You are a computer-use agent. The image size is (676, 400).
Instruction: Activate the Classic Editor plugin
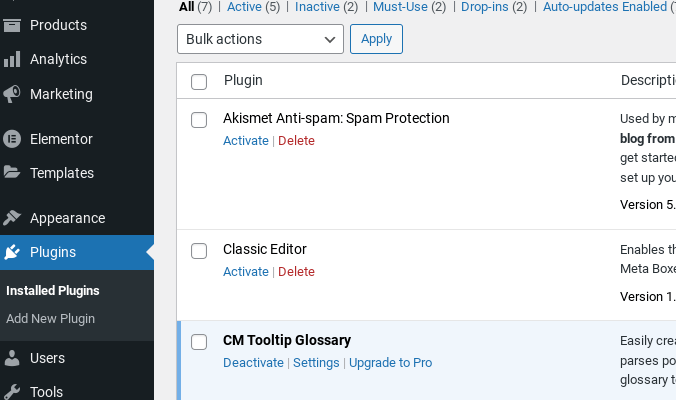click(246, 272)
